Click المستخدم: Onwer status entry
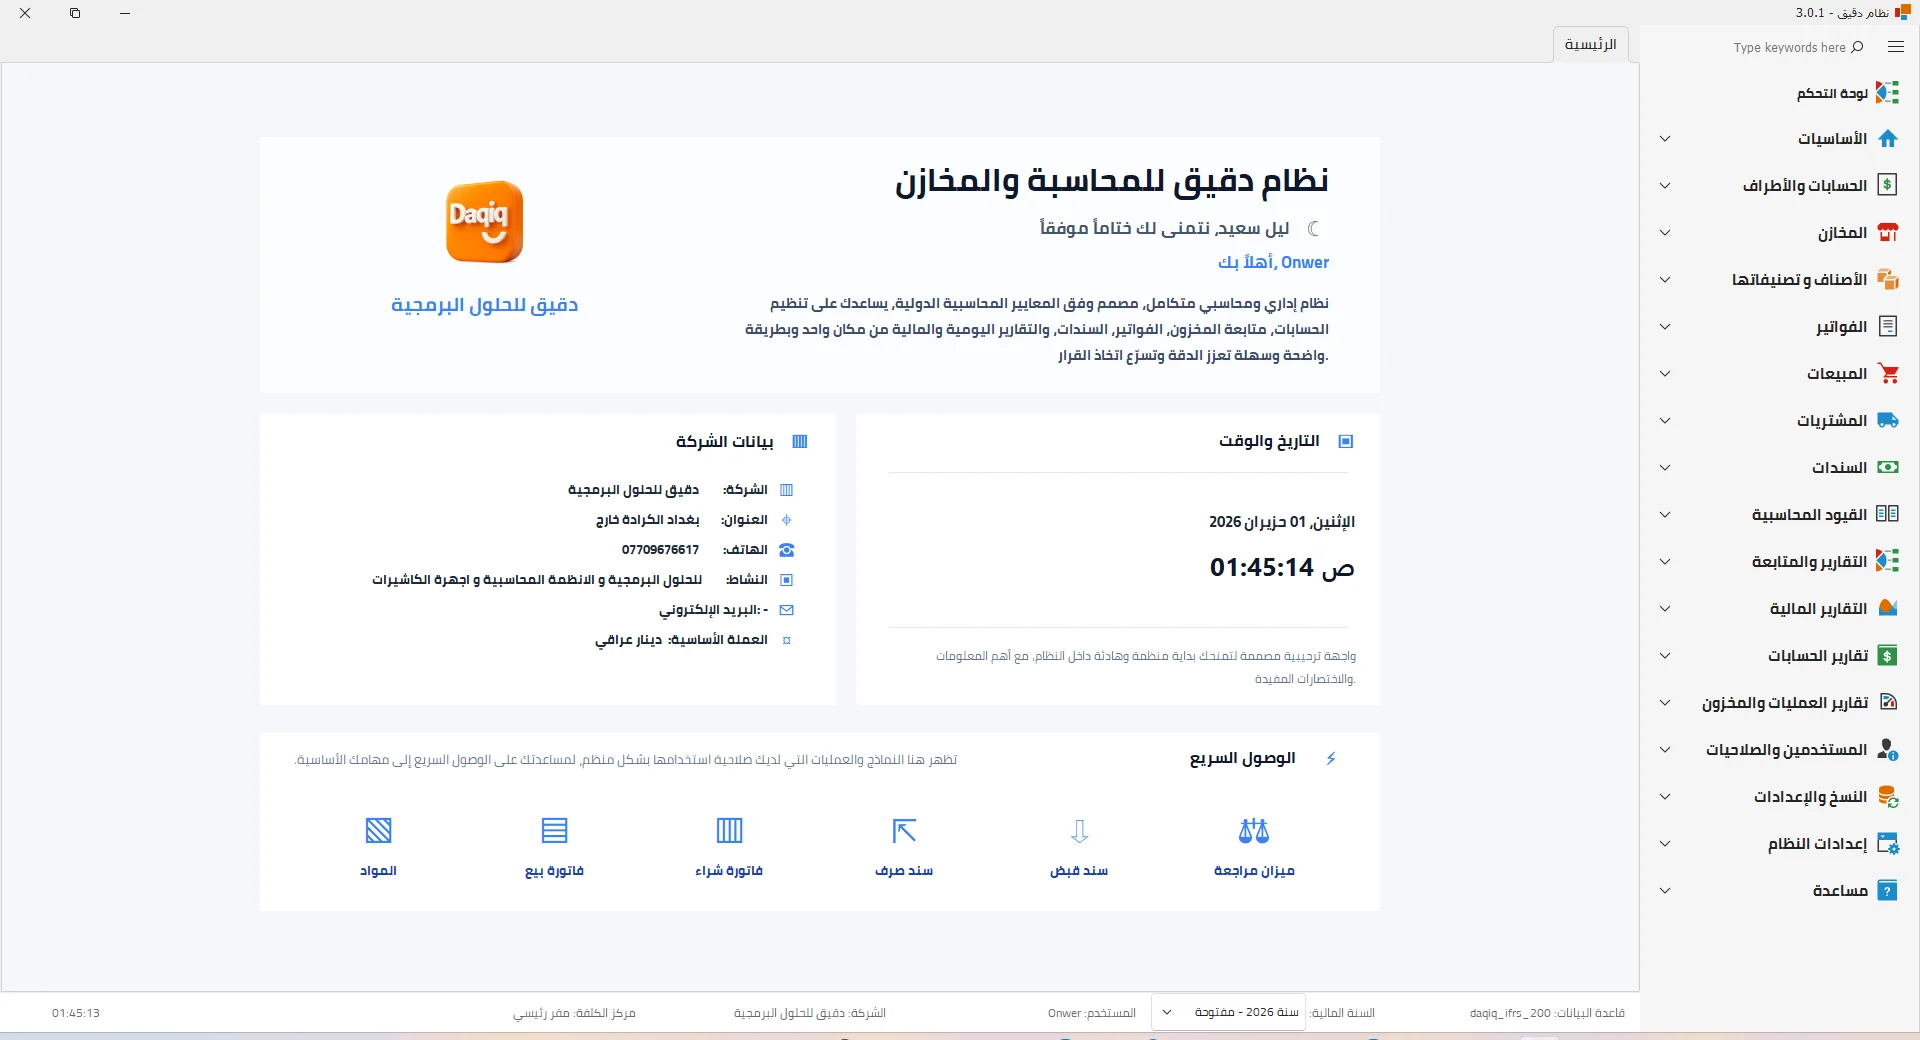The height and width of the screenshot is (1040, 1920). point(1092,1013)
